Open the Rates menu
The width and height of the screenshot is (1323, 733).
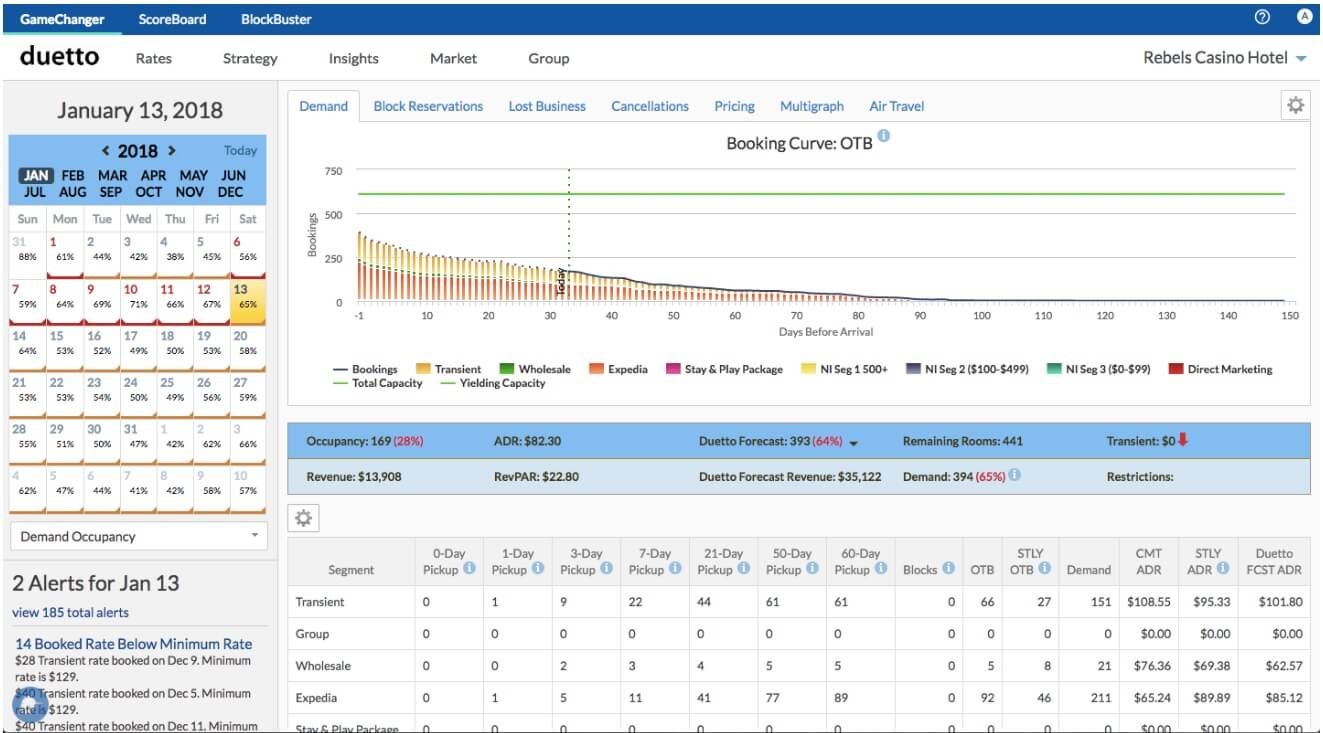[154, 58]
